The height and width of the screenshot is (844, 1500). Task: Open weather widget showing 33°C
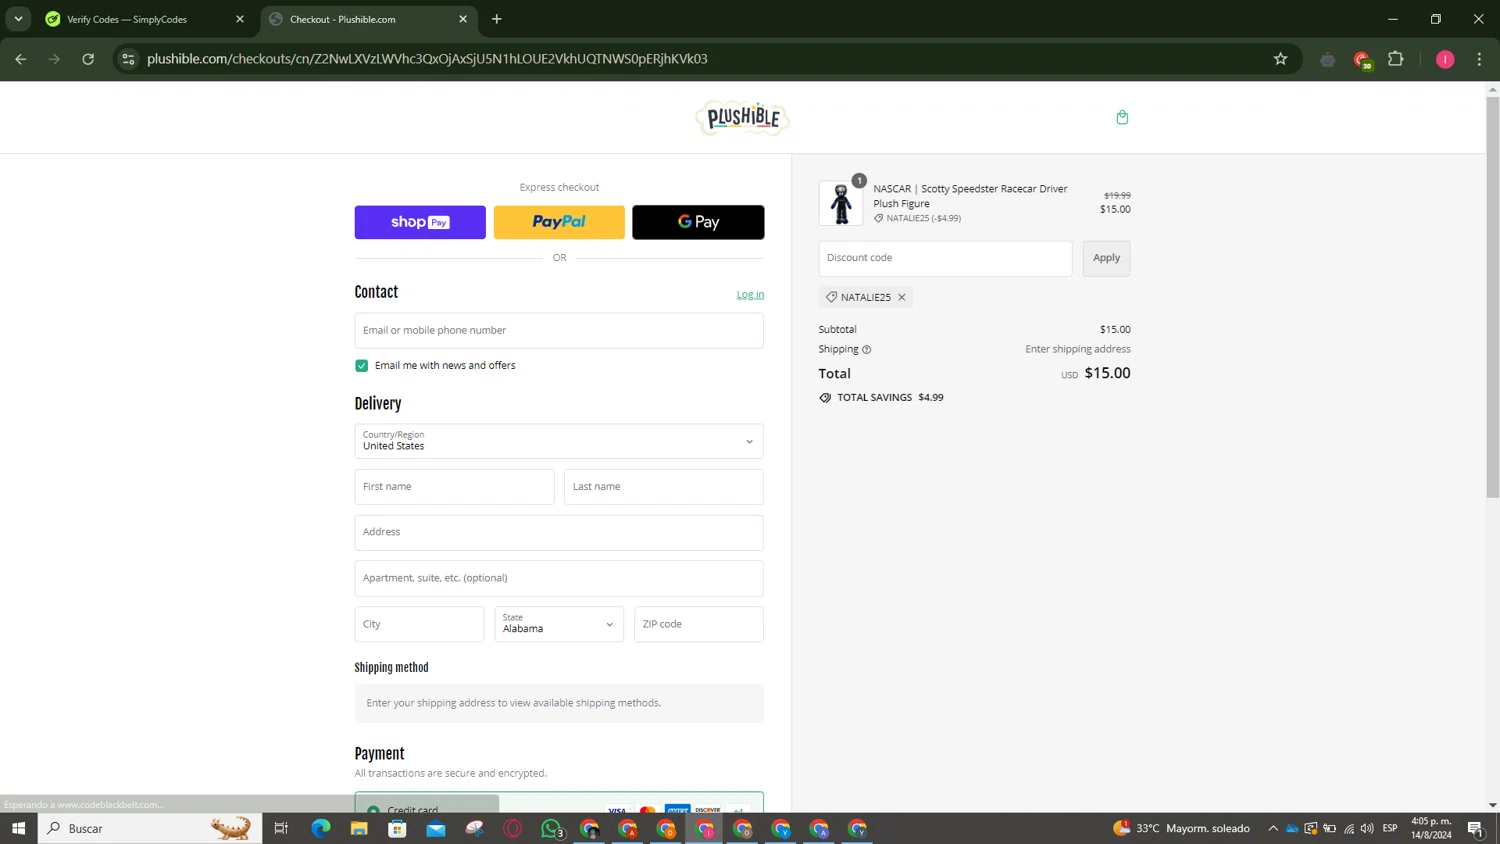(x=1181, y=828)
